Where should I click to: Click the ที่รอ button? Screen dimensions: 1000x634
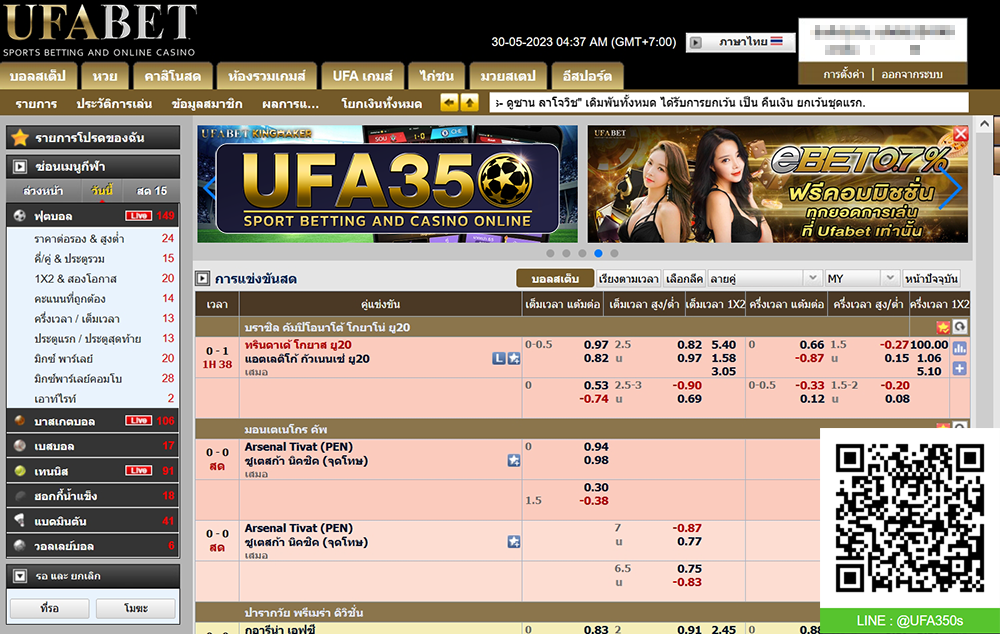click(49, 608)
